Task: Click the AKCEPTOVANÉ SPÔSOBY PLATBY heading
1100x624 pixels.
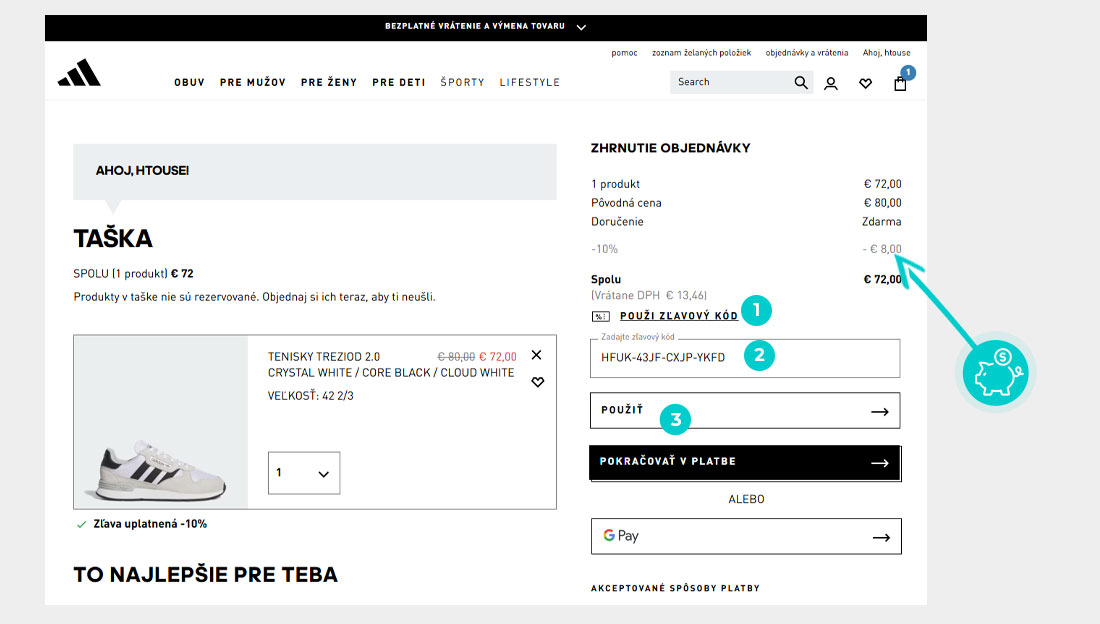Action: point(676,588)
